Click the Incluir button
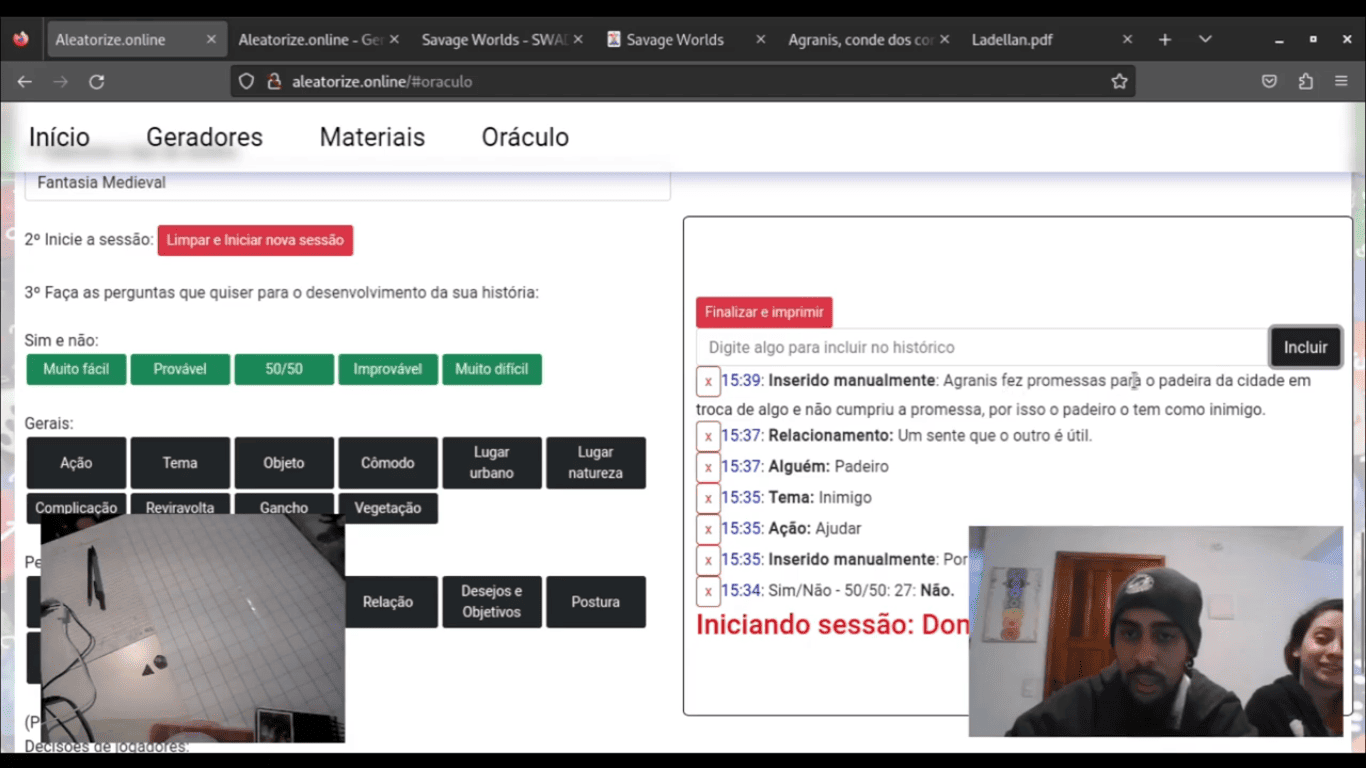Viewport: 1366px width, 768px height. [x=1305, y=347]
